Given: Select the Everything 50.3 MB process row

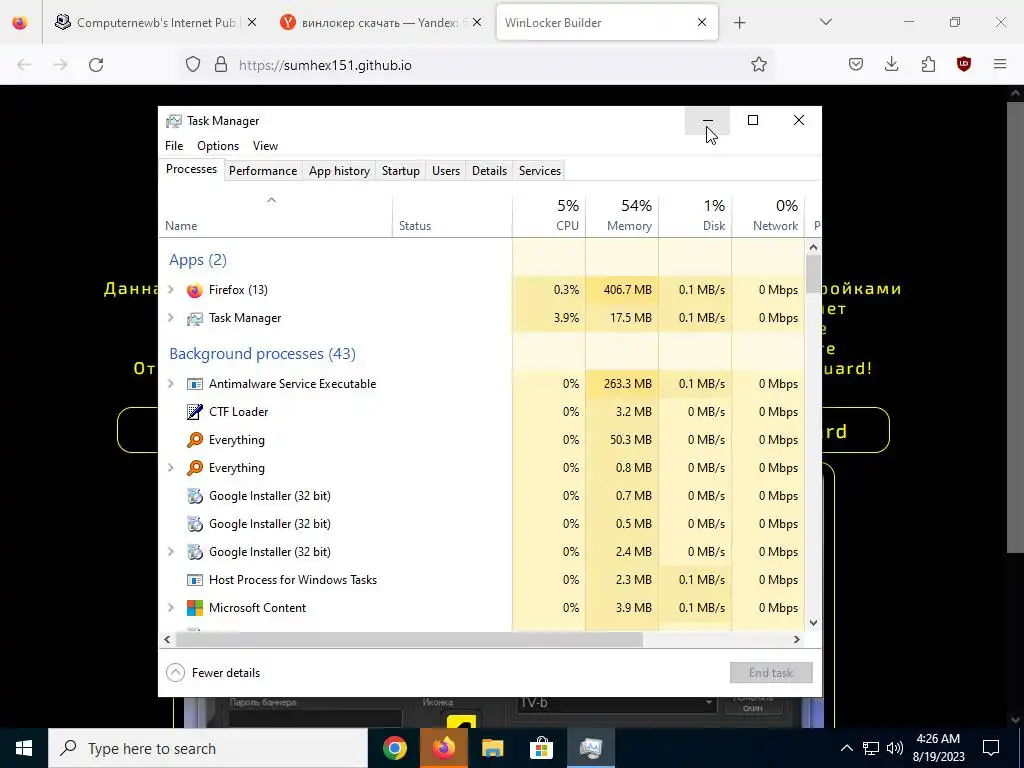Looking at the screenshot, I should click(x=482, y=440).
